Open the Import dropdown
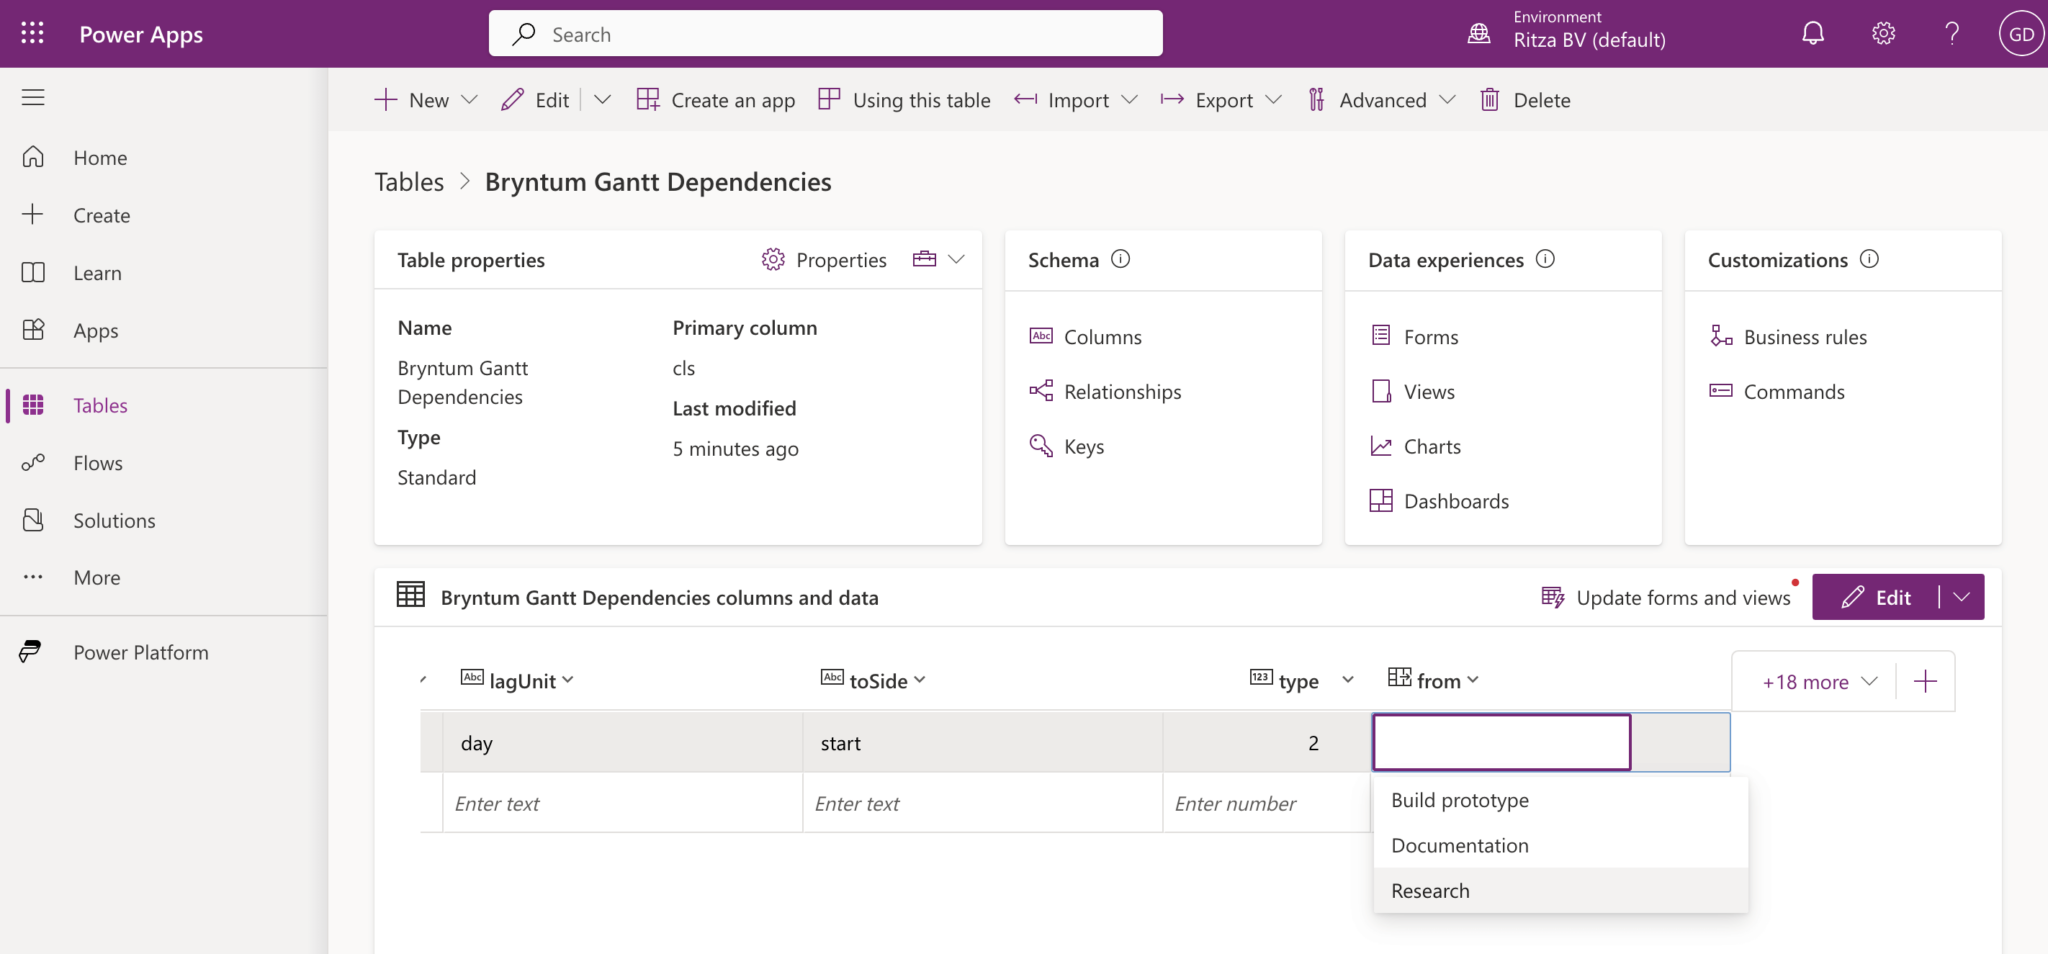The image size is (2048, 954). [1076, 100]
